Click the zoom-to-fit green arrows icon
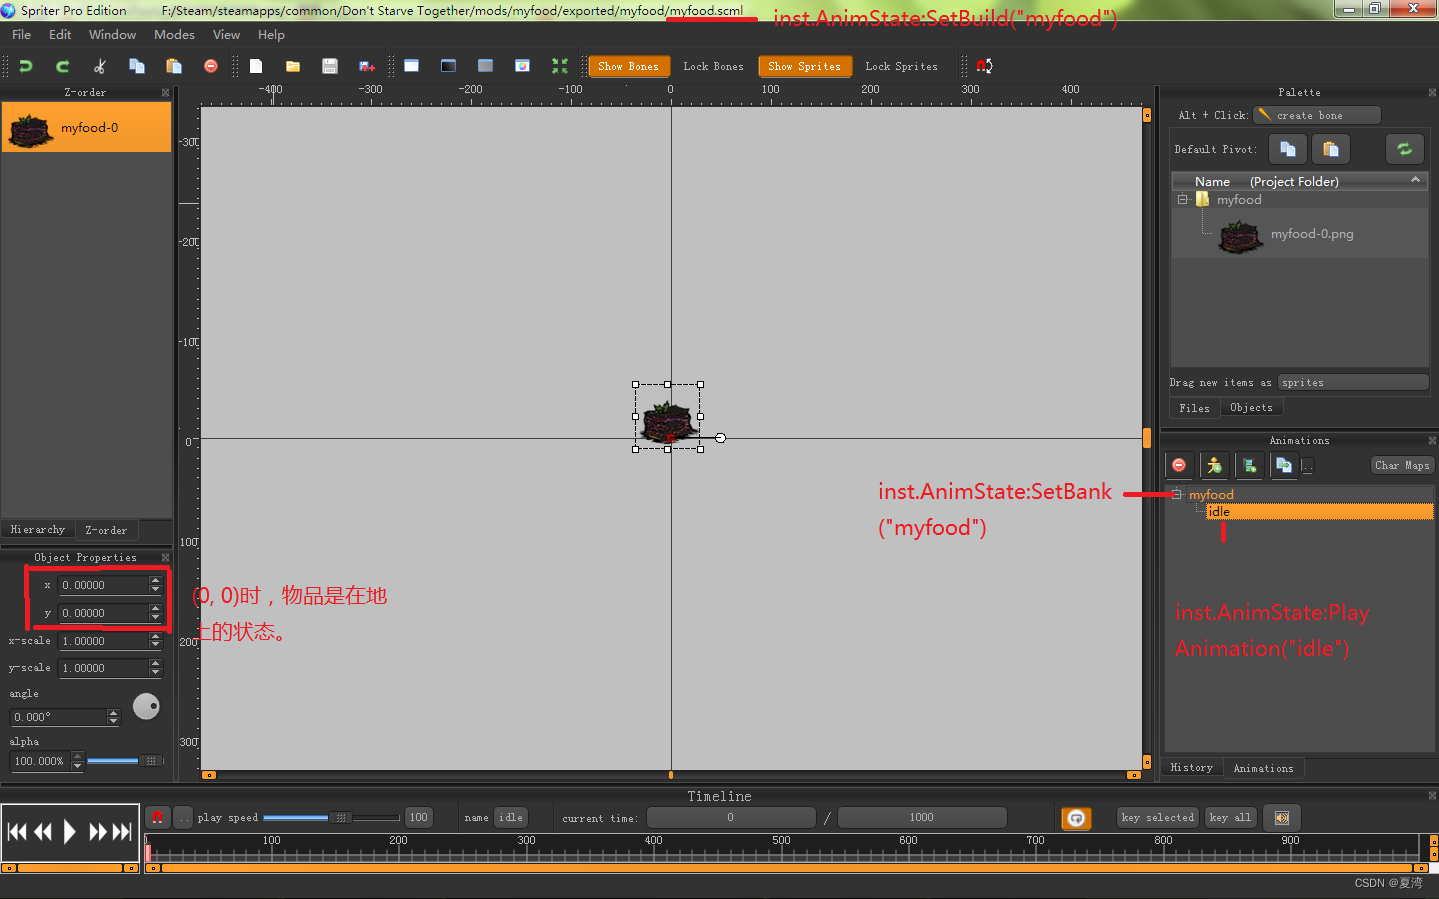Viewport: 1439px width, 899px height. click(560, 66)
